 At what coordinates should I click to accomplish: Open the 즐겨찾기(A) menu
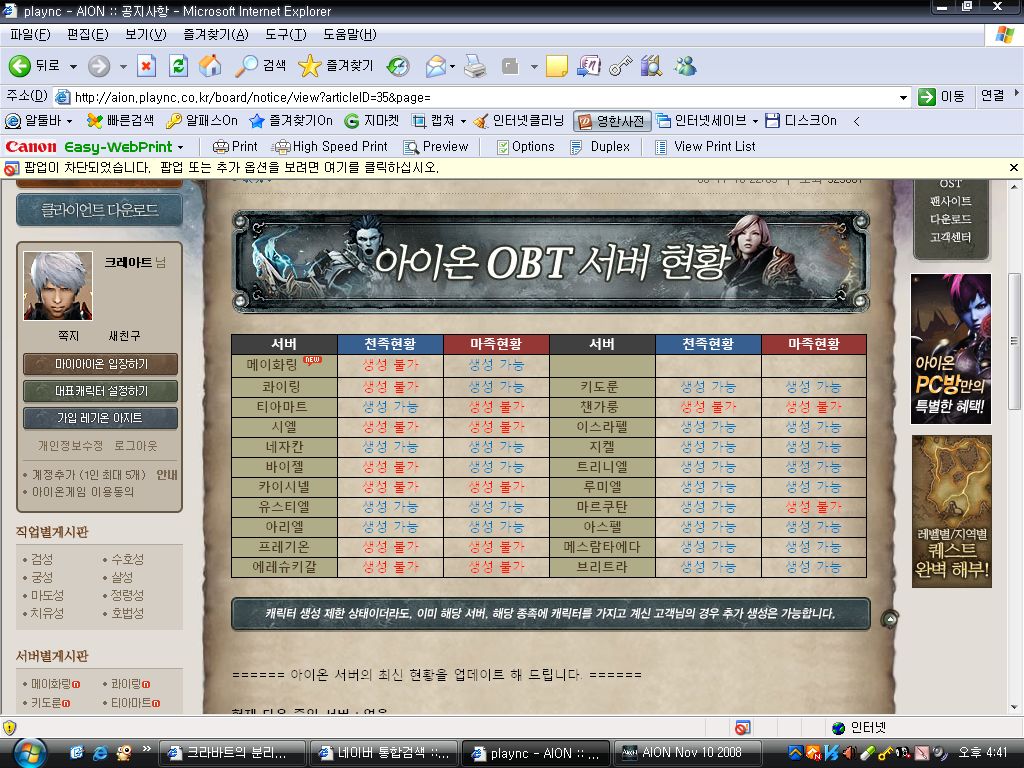(216, 35)
